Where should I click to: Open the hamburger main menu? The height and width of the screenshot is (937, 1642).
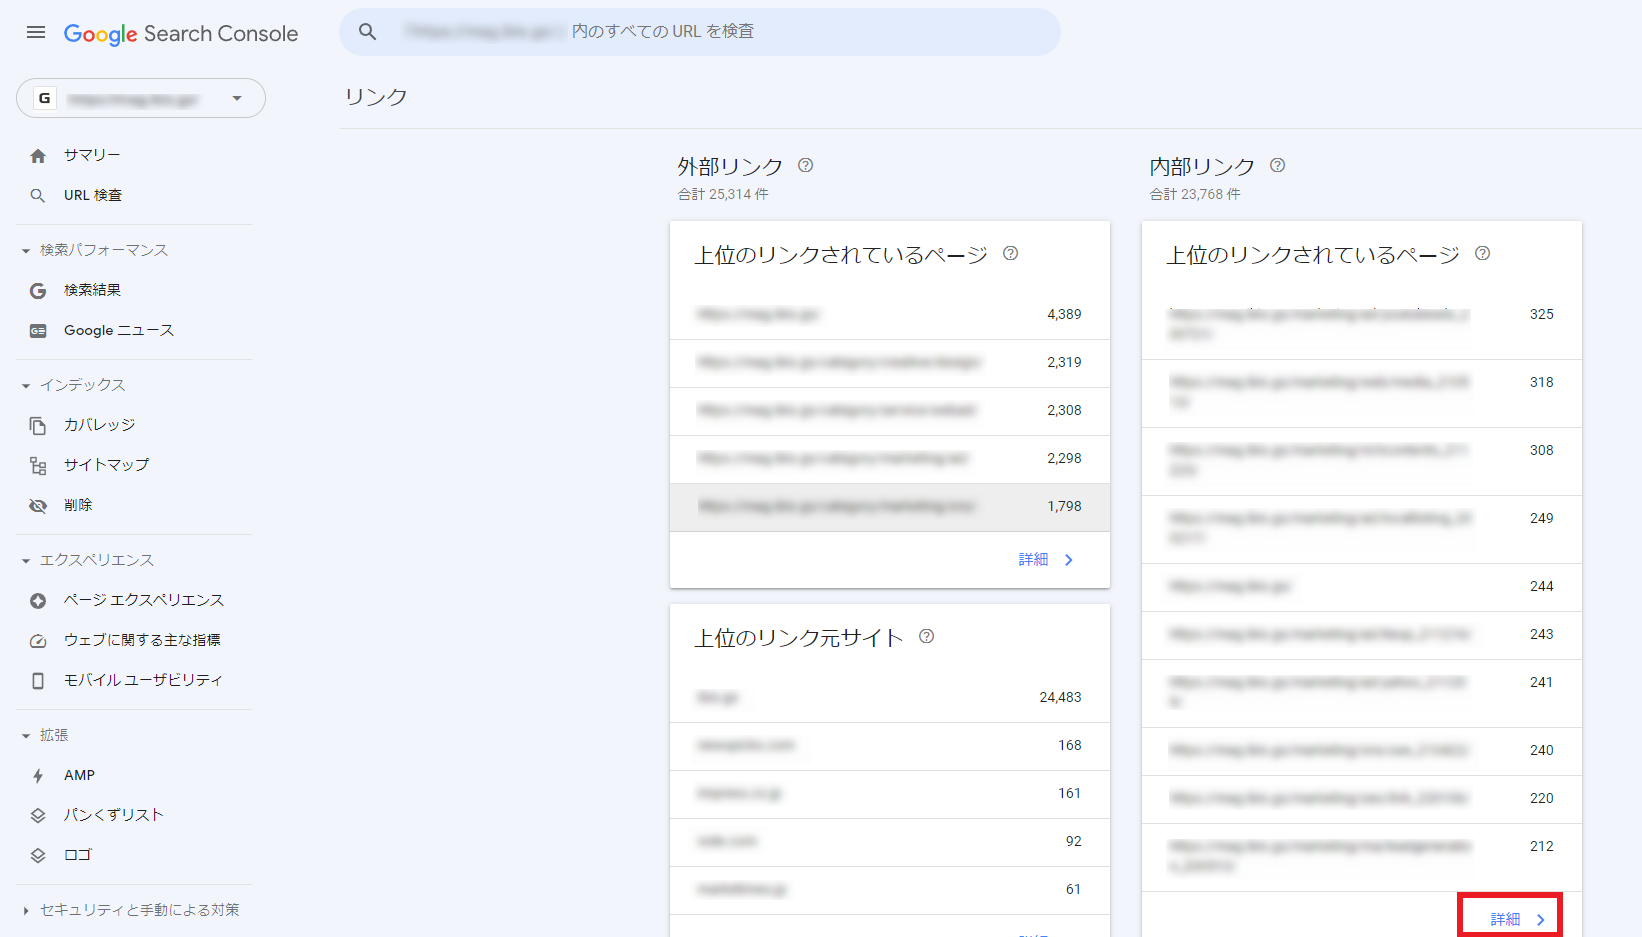[36, 32]
